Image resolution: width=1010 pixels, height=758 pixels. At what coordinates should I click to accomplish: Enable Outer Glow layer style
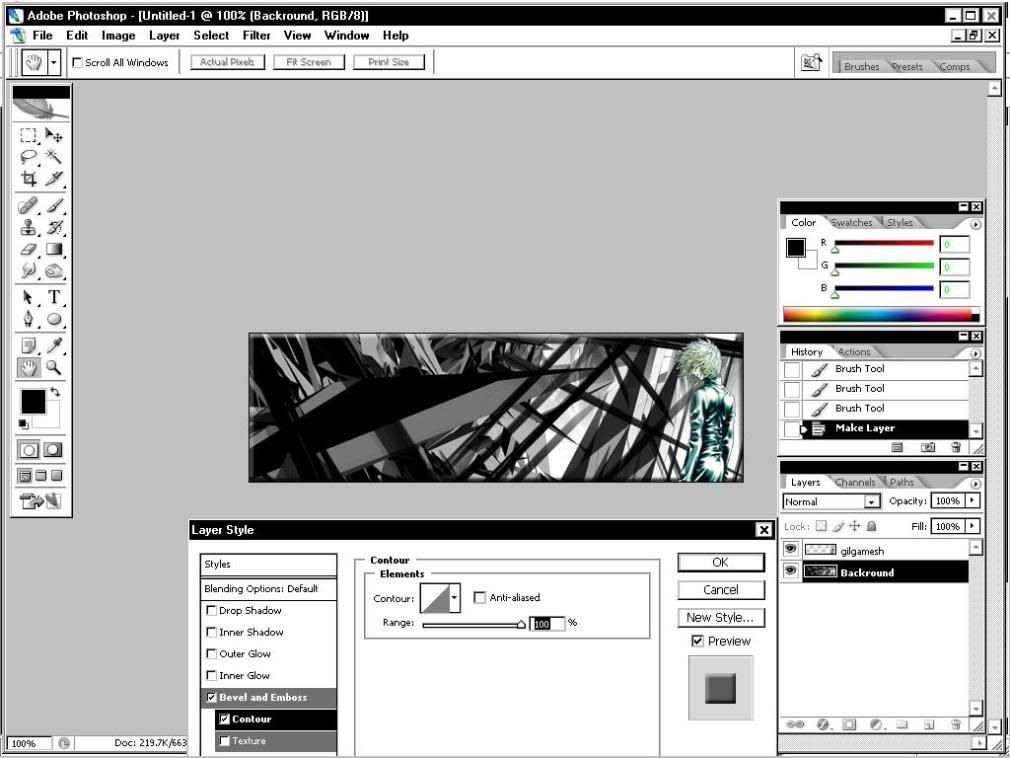coord(211,654)
